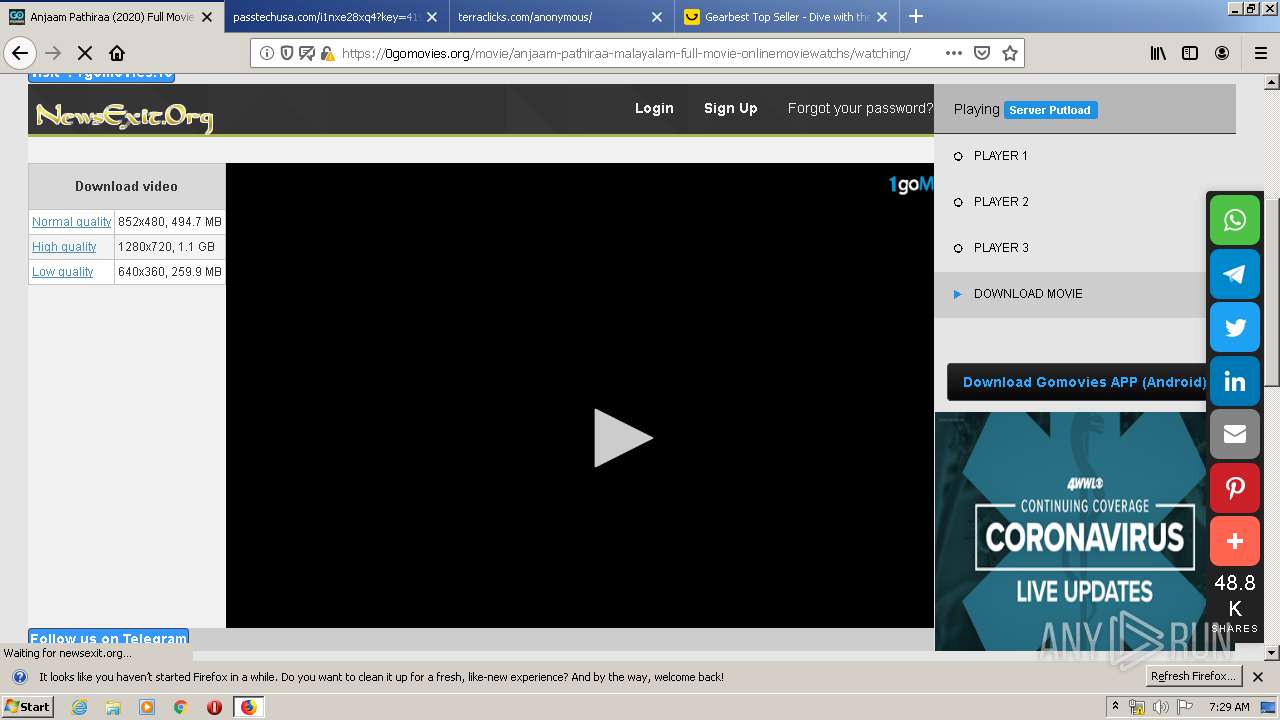Open the Firefox home page

click(117, 53)
